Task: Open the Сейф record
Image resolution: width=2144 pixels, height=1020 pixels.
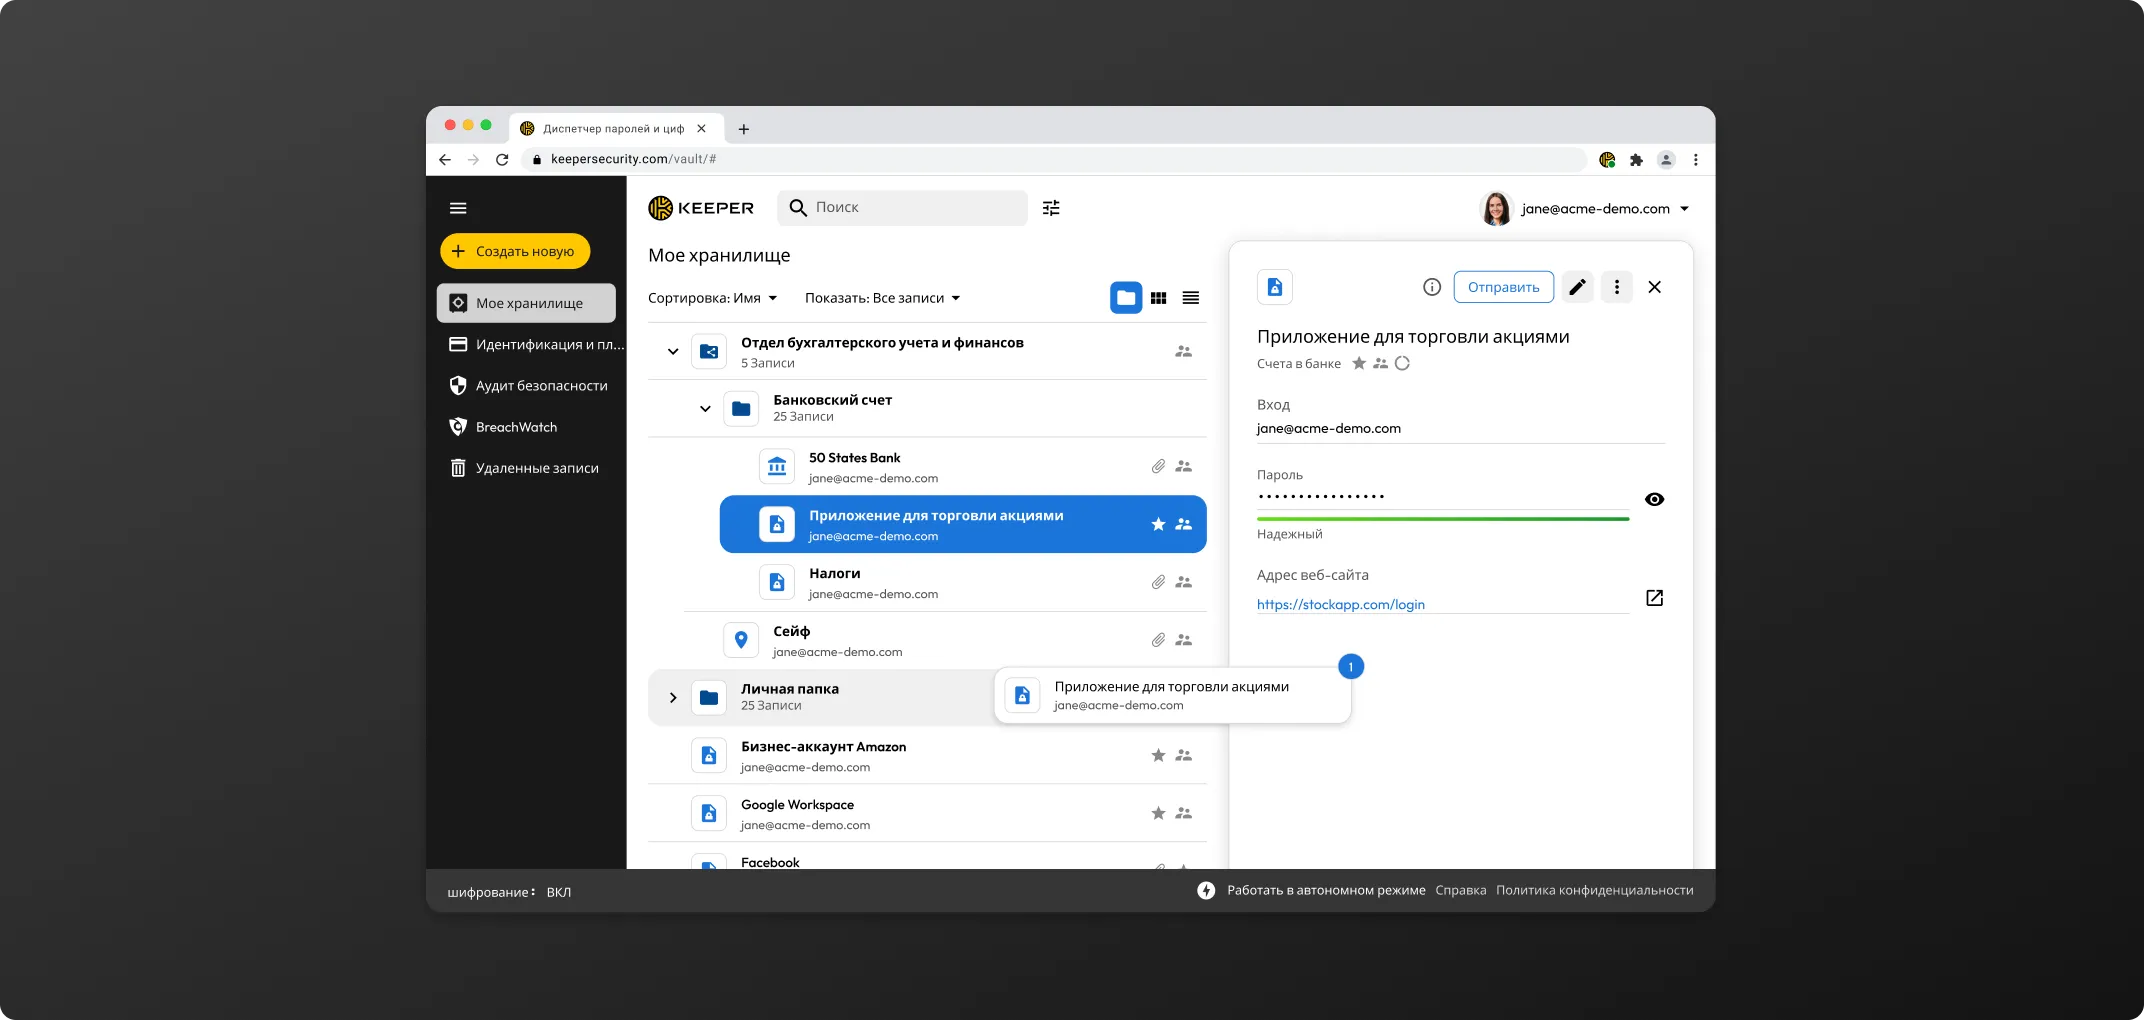Action: pos(945,640)
